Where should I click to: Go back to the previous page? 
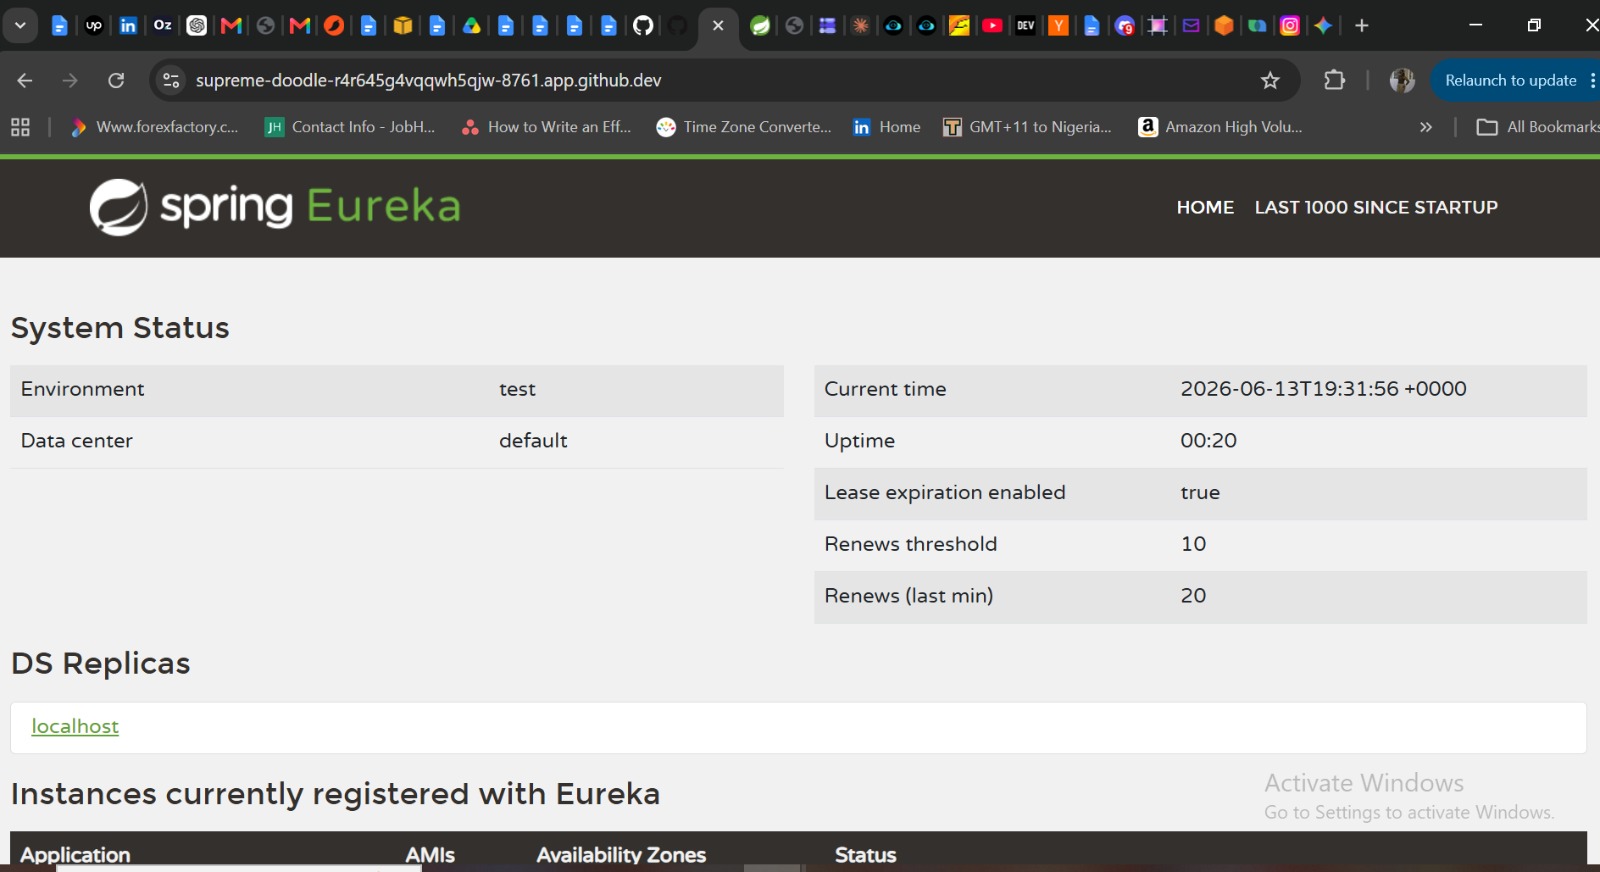(25, 80)
